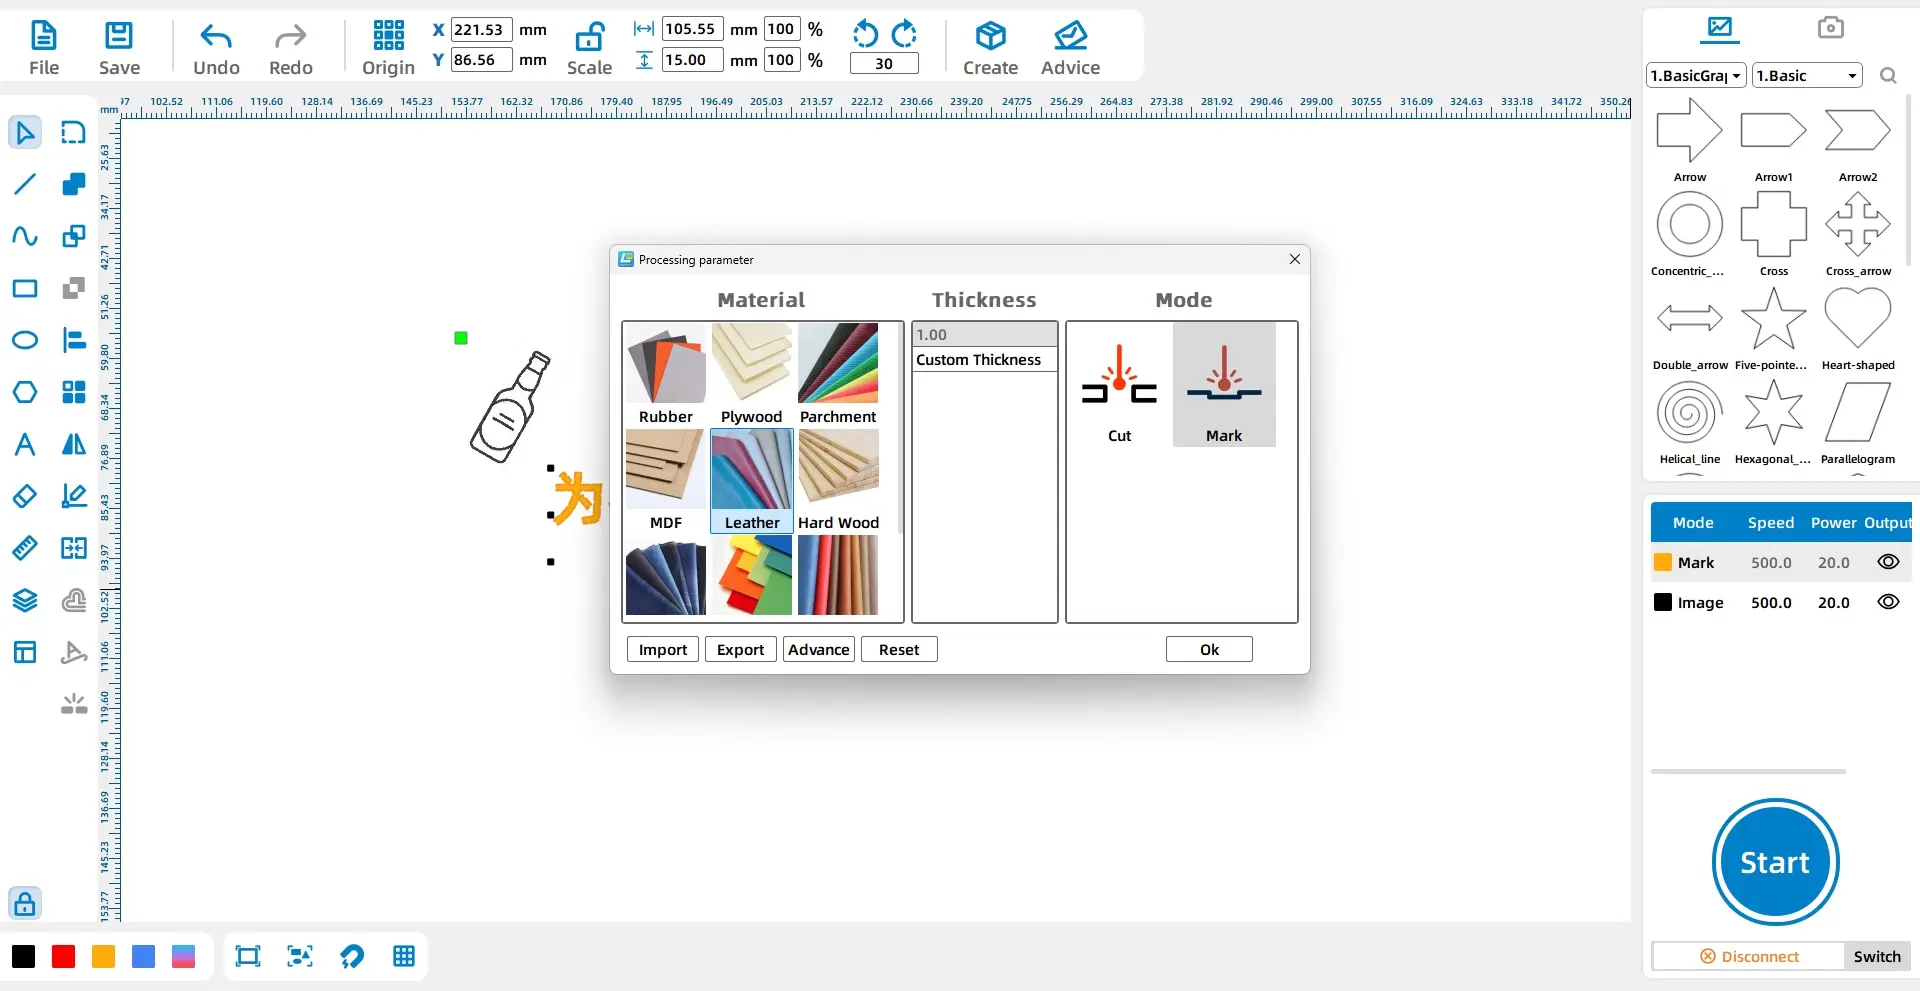The width and height of the screenshot is (1920, 991).
Task: Select Hard Wood material
Action: [838, 480]
